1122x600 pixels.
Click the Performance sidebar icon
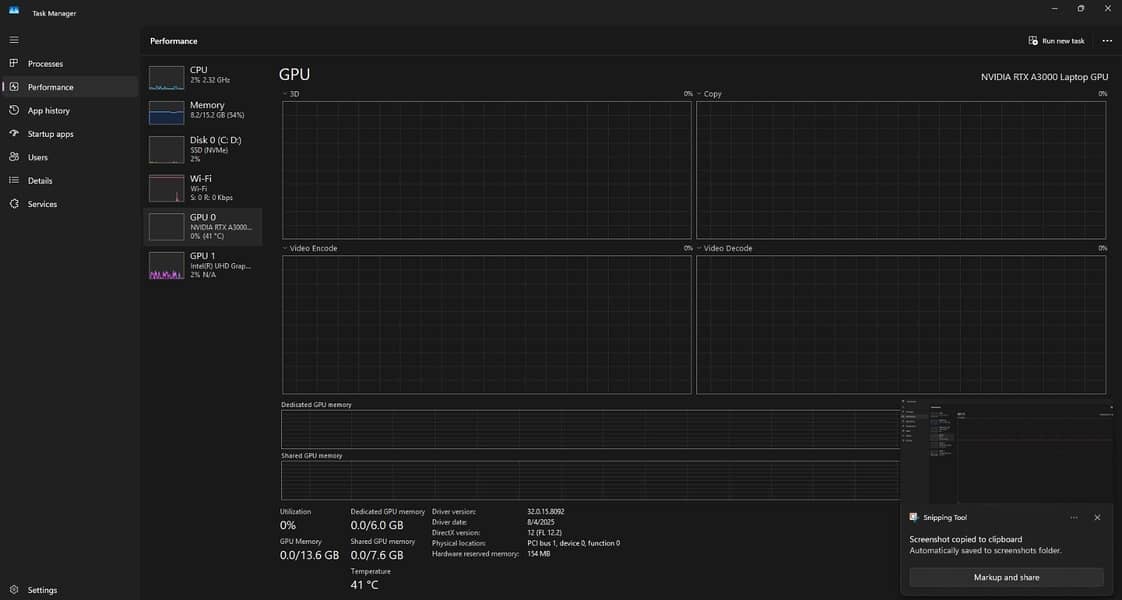(x=14, y=87)
